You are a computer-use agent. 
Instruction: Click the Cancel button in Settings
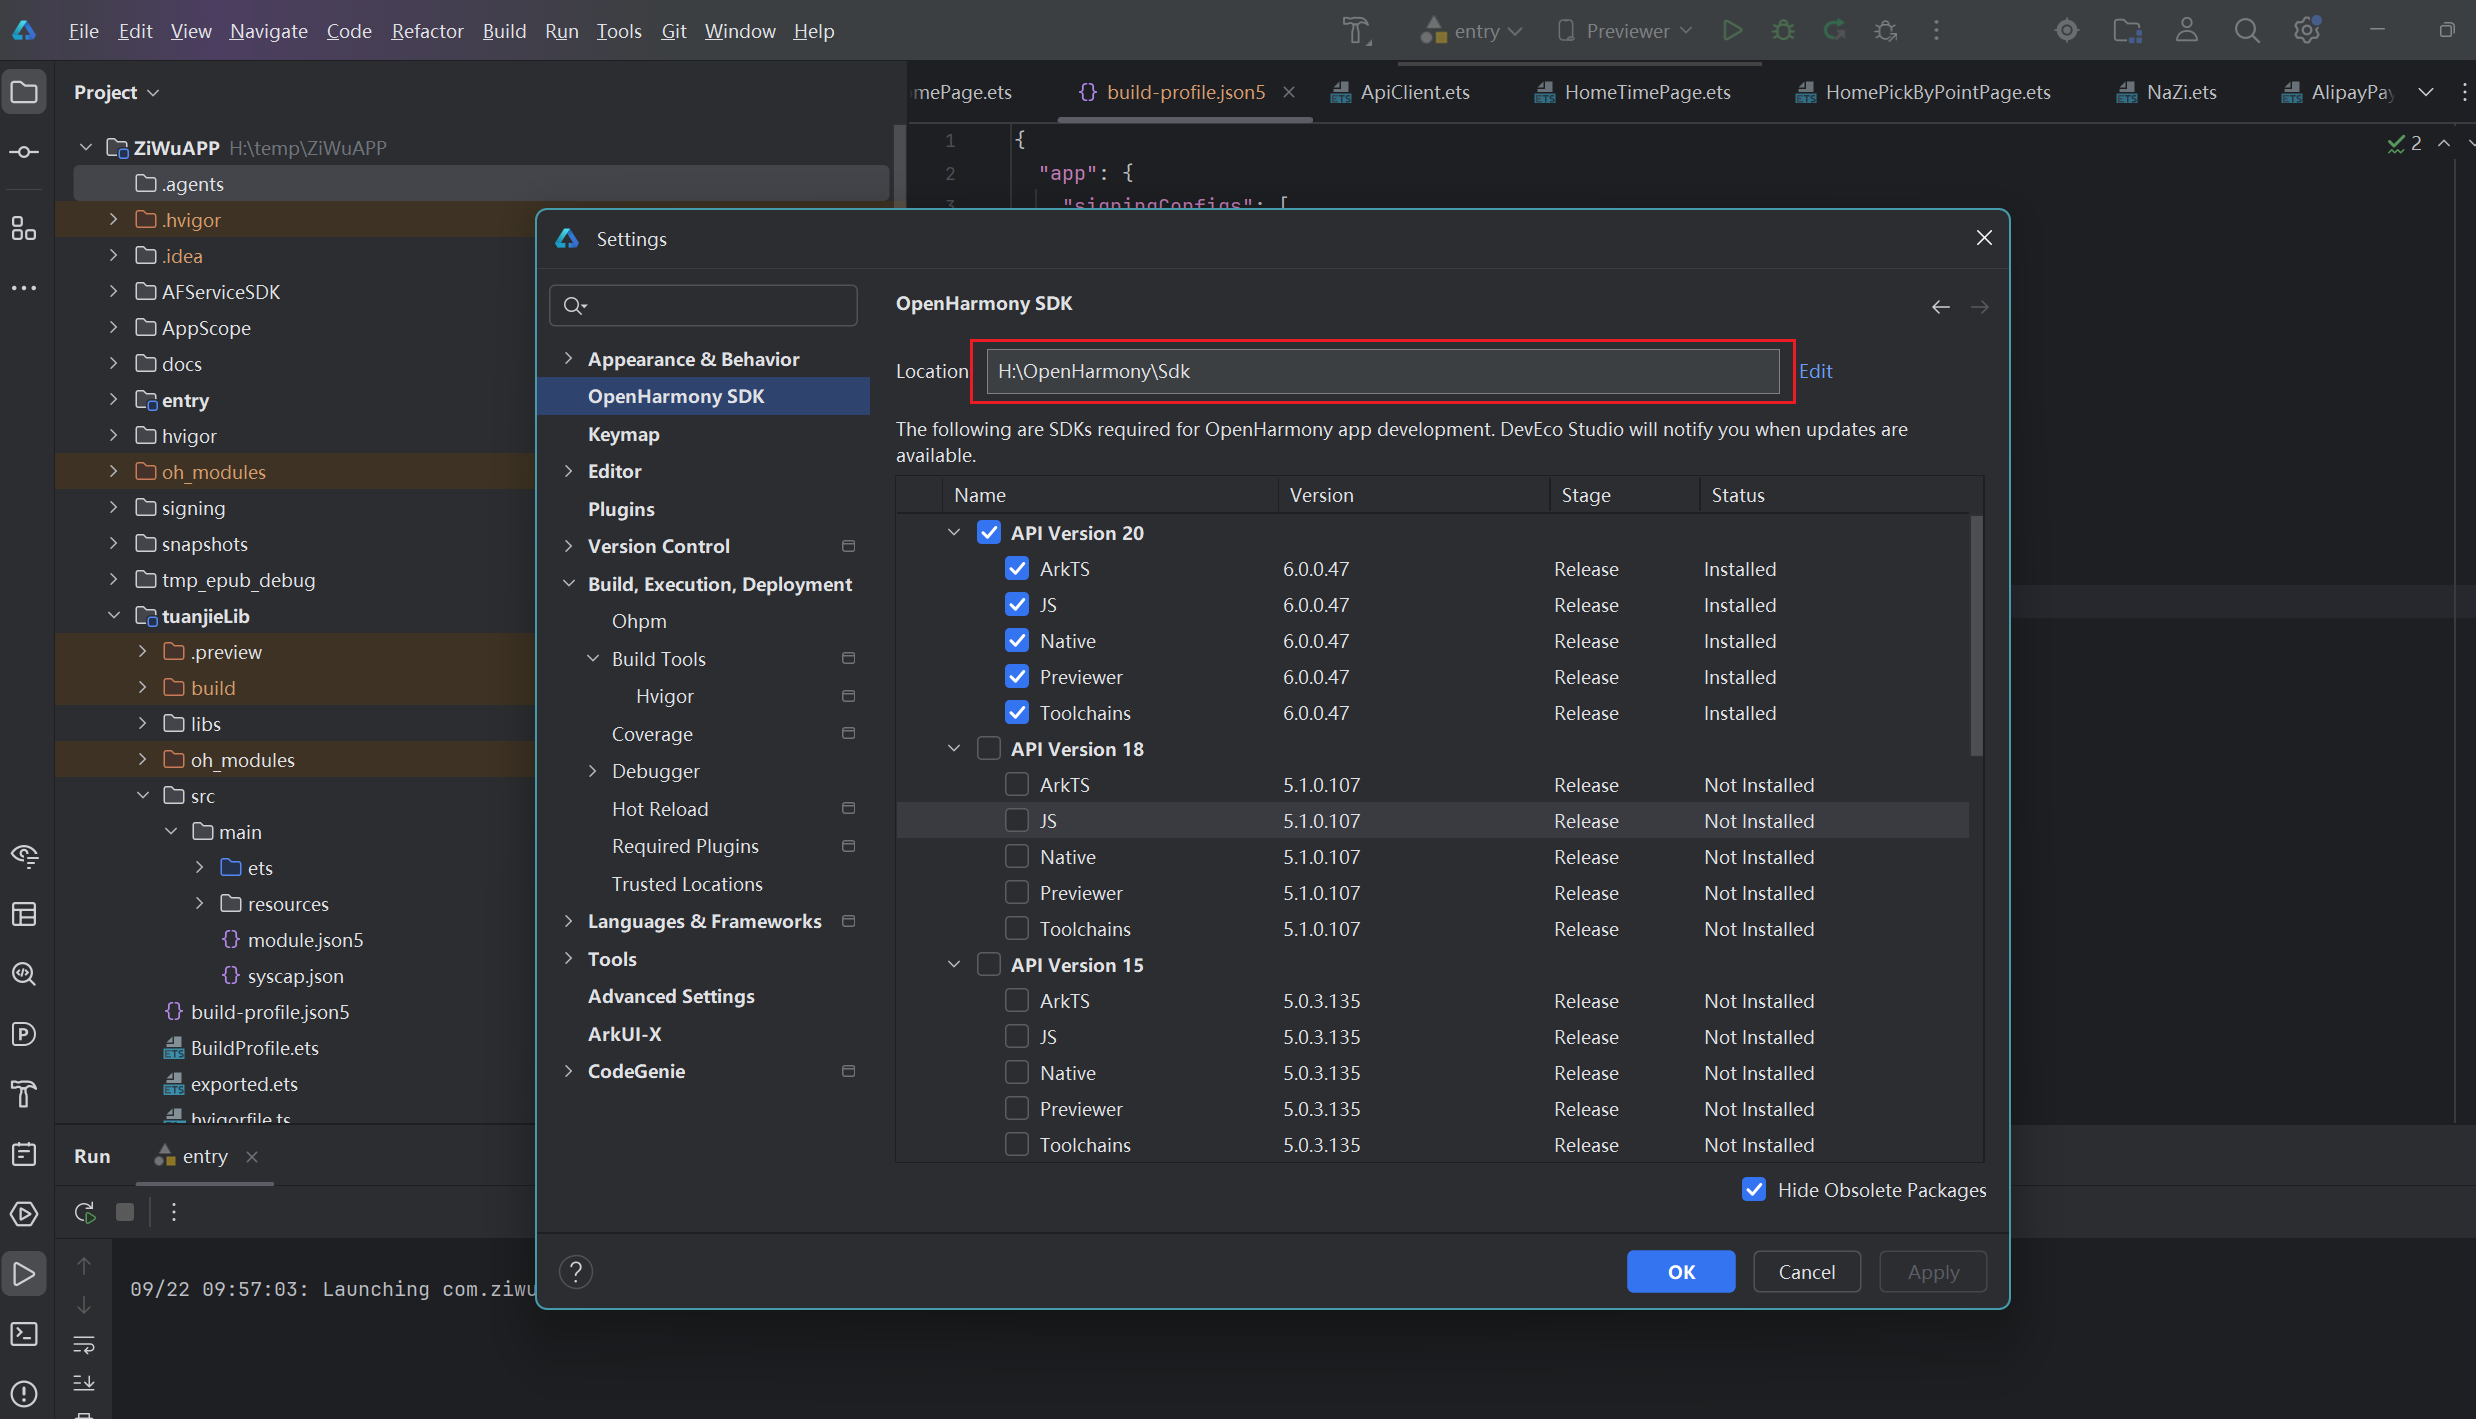pyautogui.click(x=1807, y=1272)
